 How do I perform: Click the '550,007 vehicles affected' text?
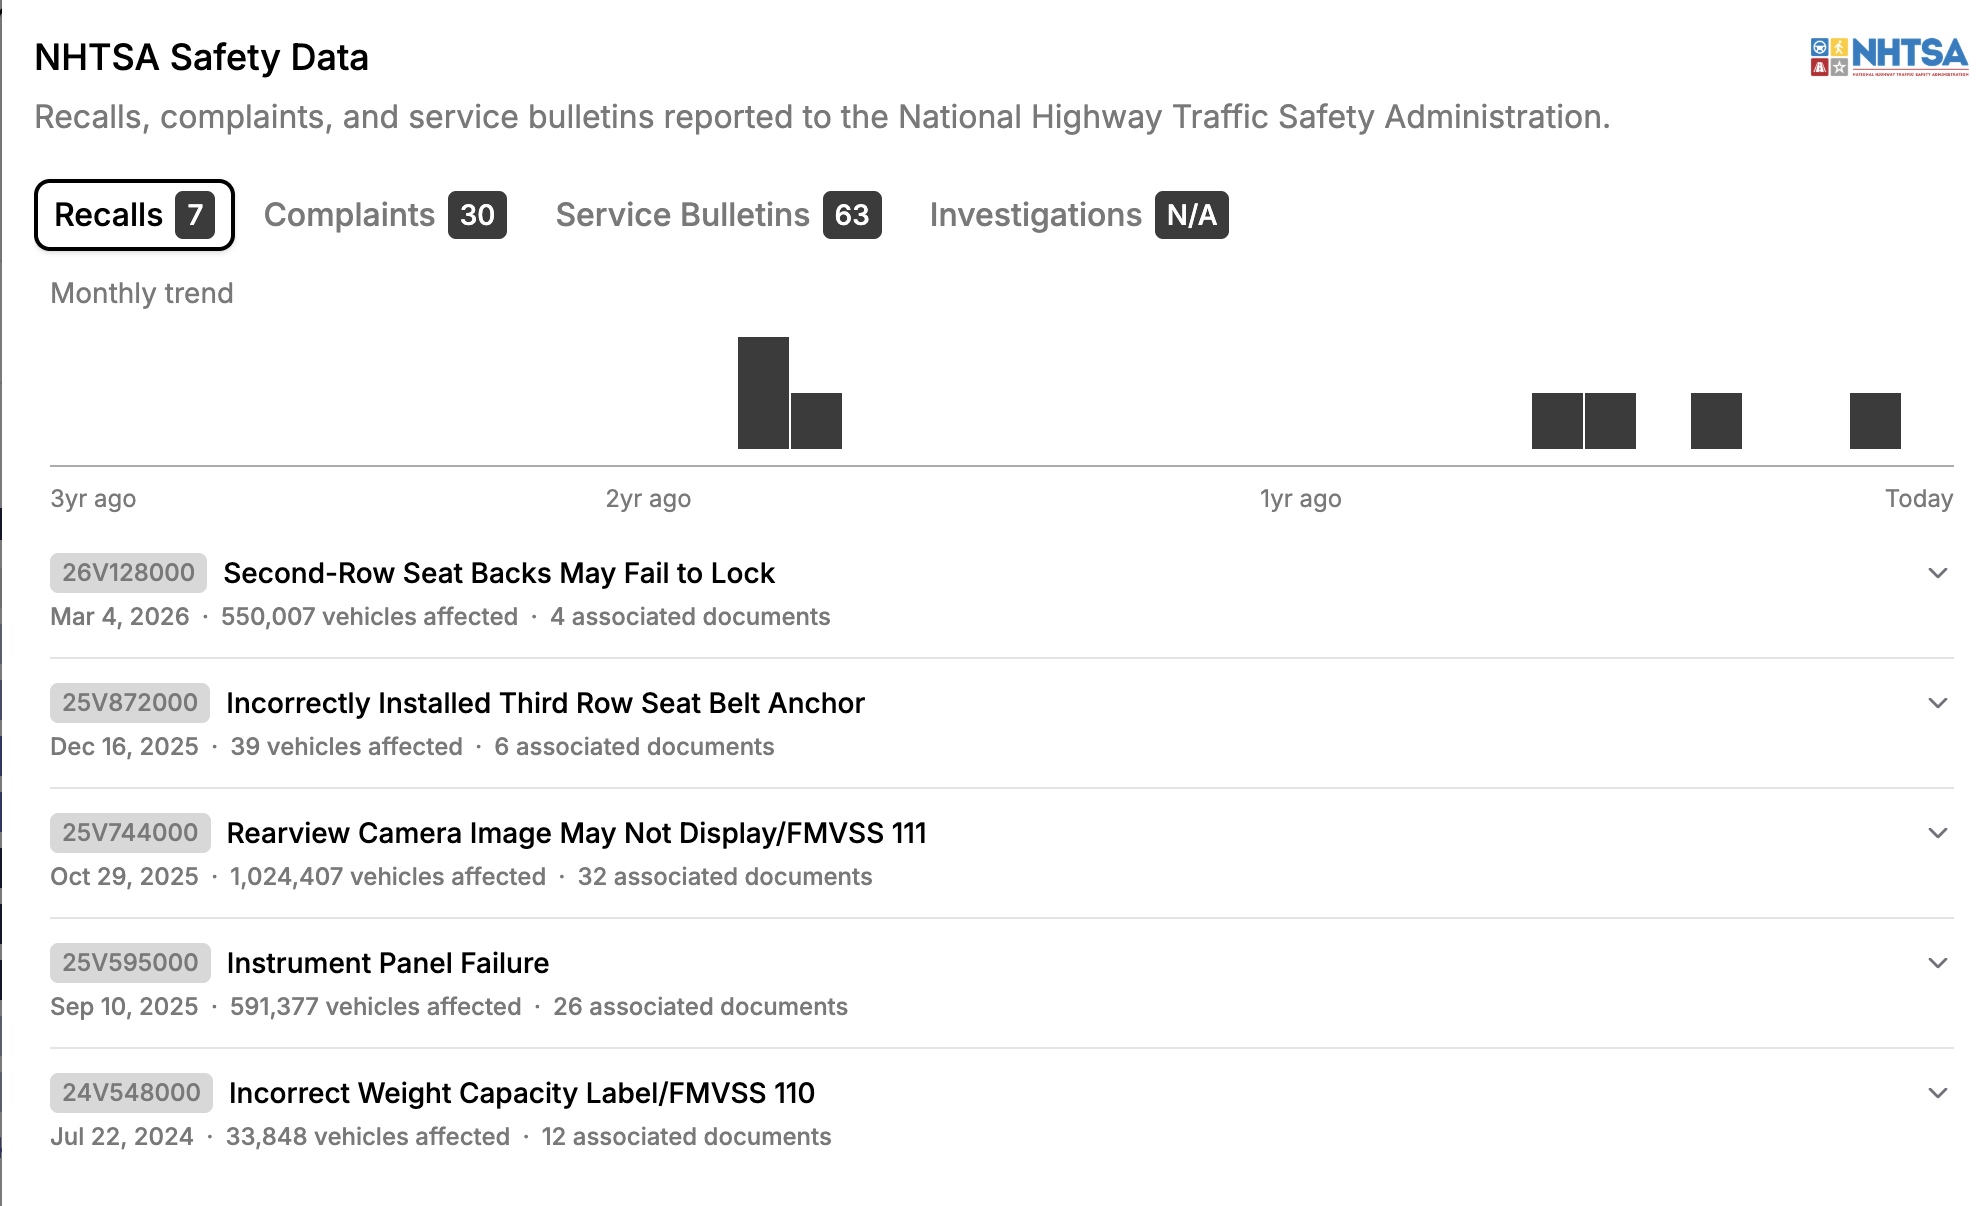[x=370, y=617]
